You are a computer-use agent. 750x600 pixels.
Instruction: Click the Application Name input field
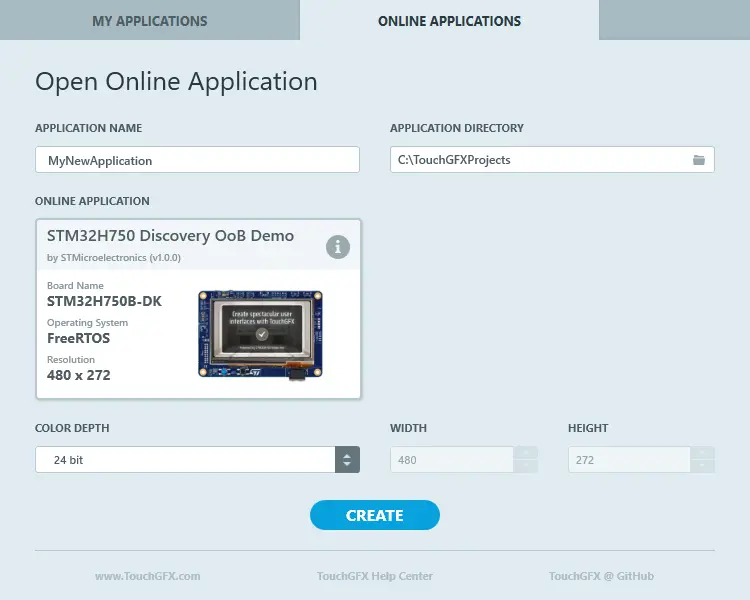197,160
